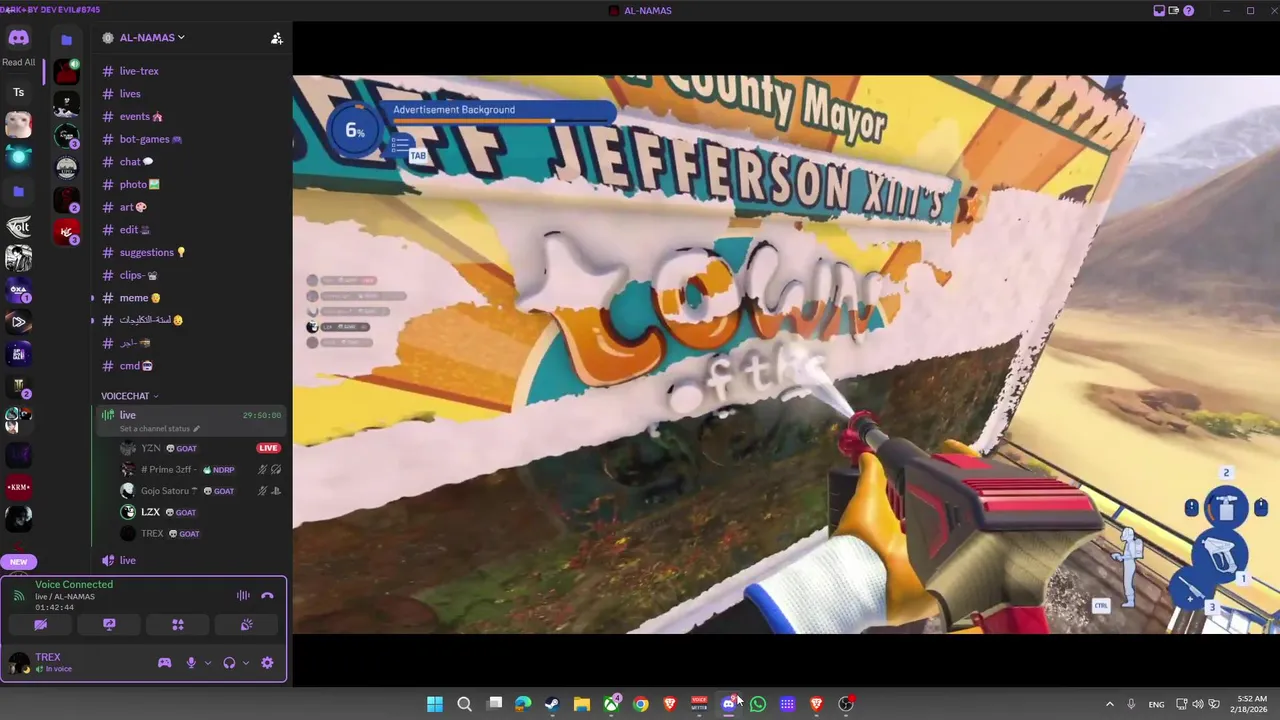The width and height of the screenshot is (1280, 720).
Task: Open the OXA server icon
Action: (x=18, y=291)
